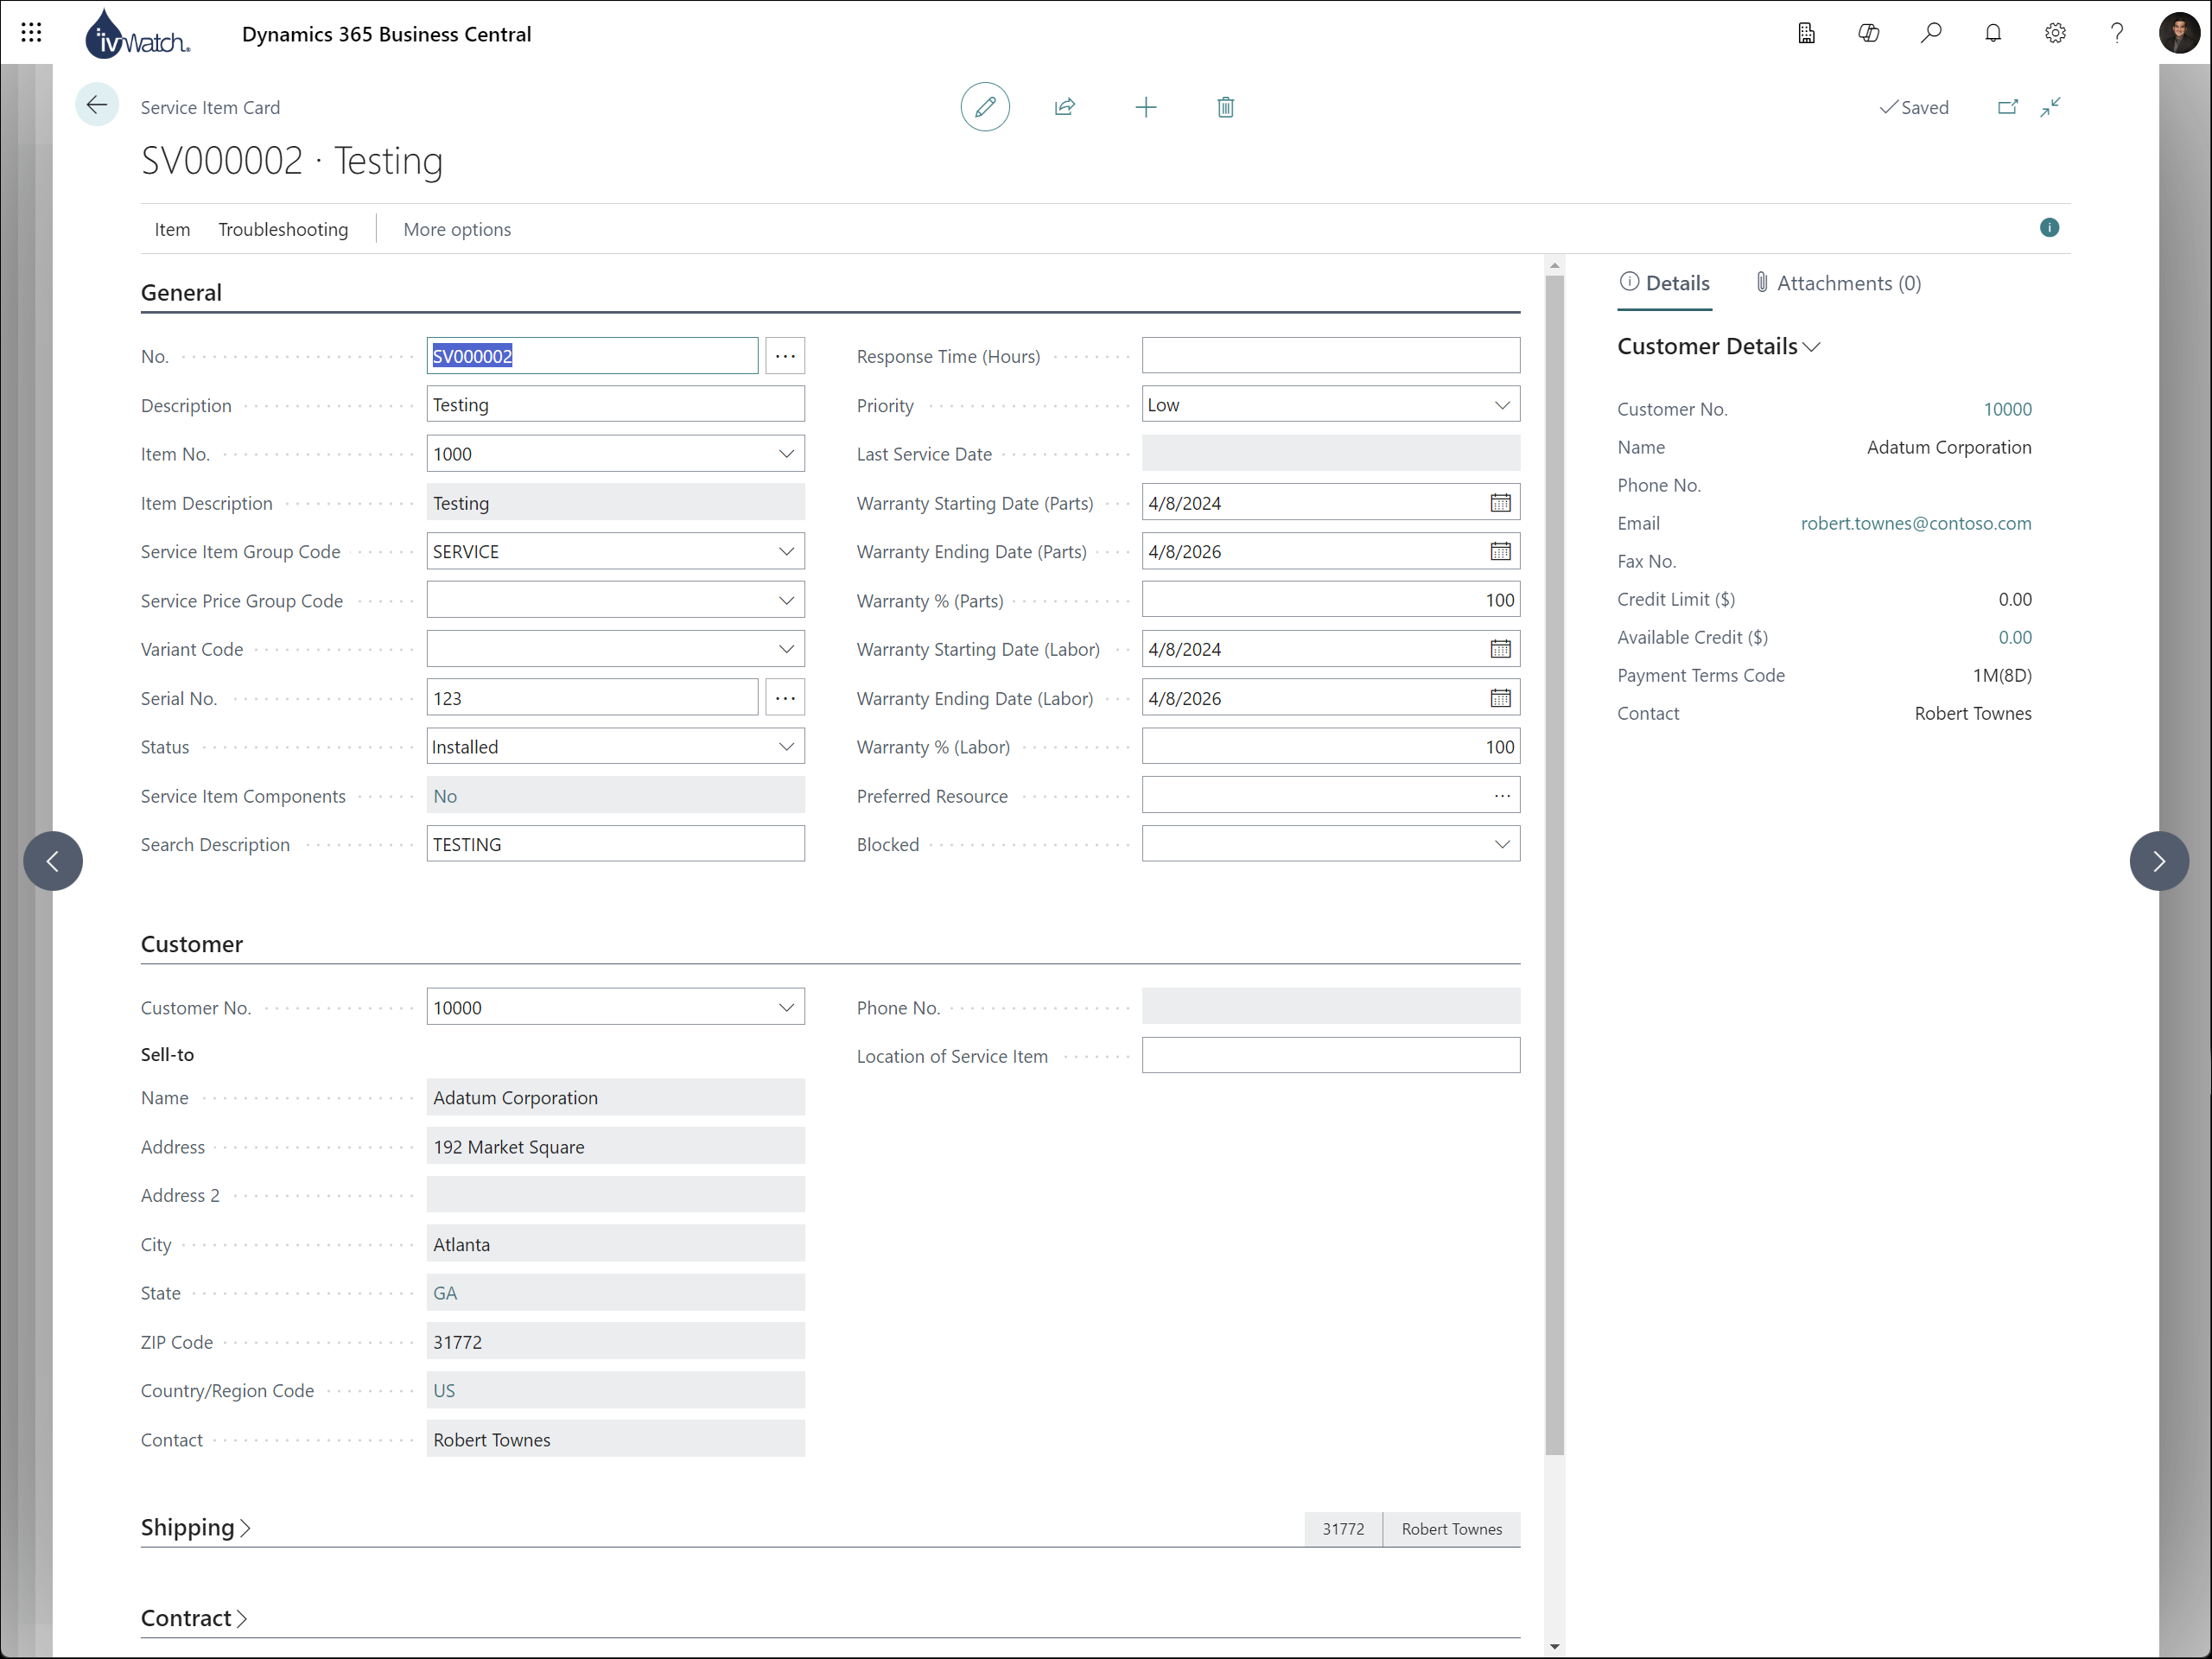The width and height of the screenshot is (2212, 1659).
Task: Click the share/export icon
Action: (1065, 106)
